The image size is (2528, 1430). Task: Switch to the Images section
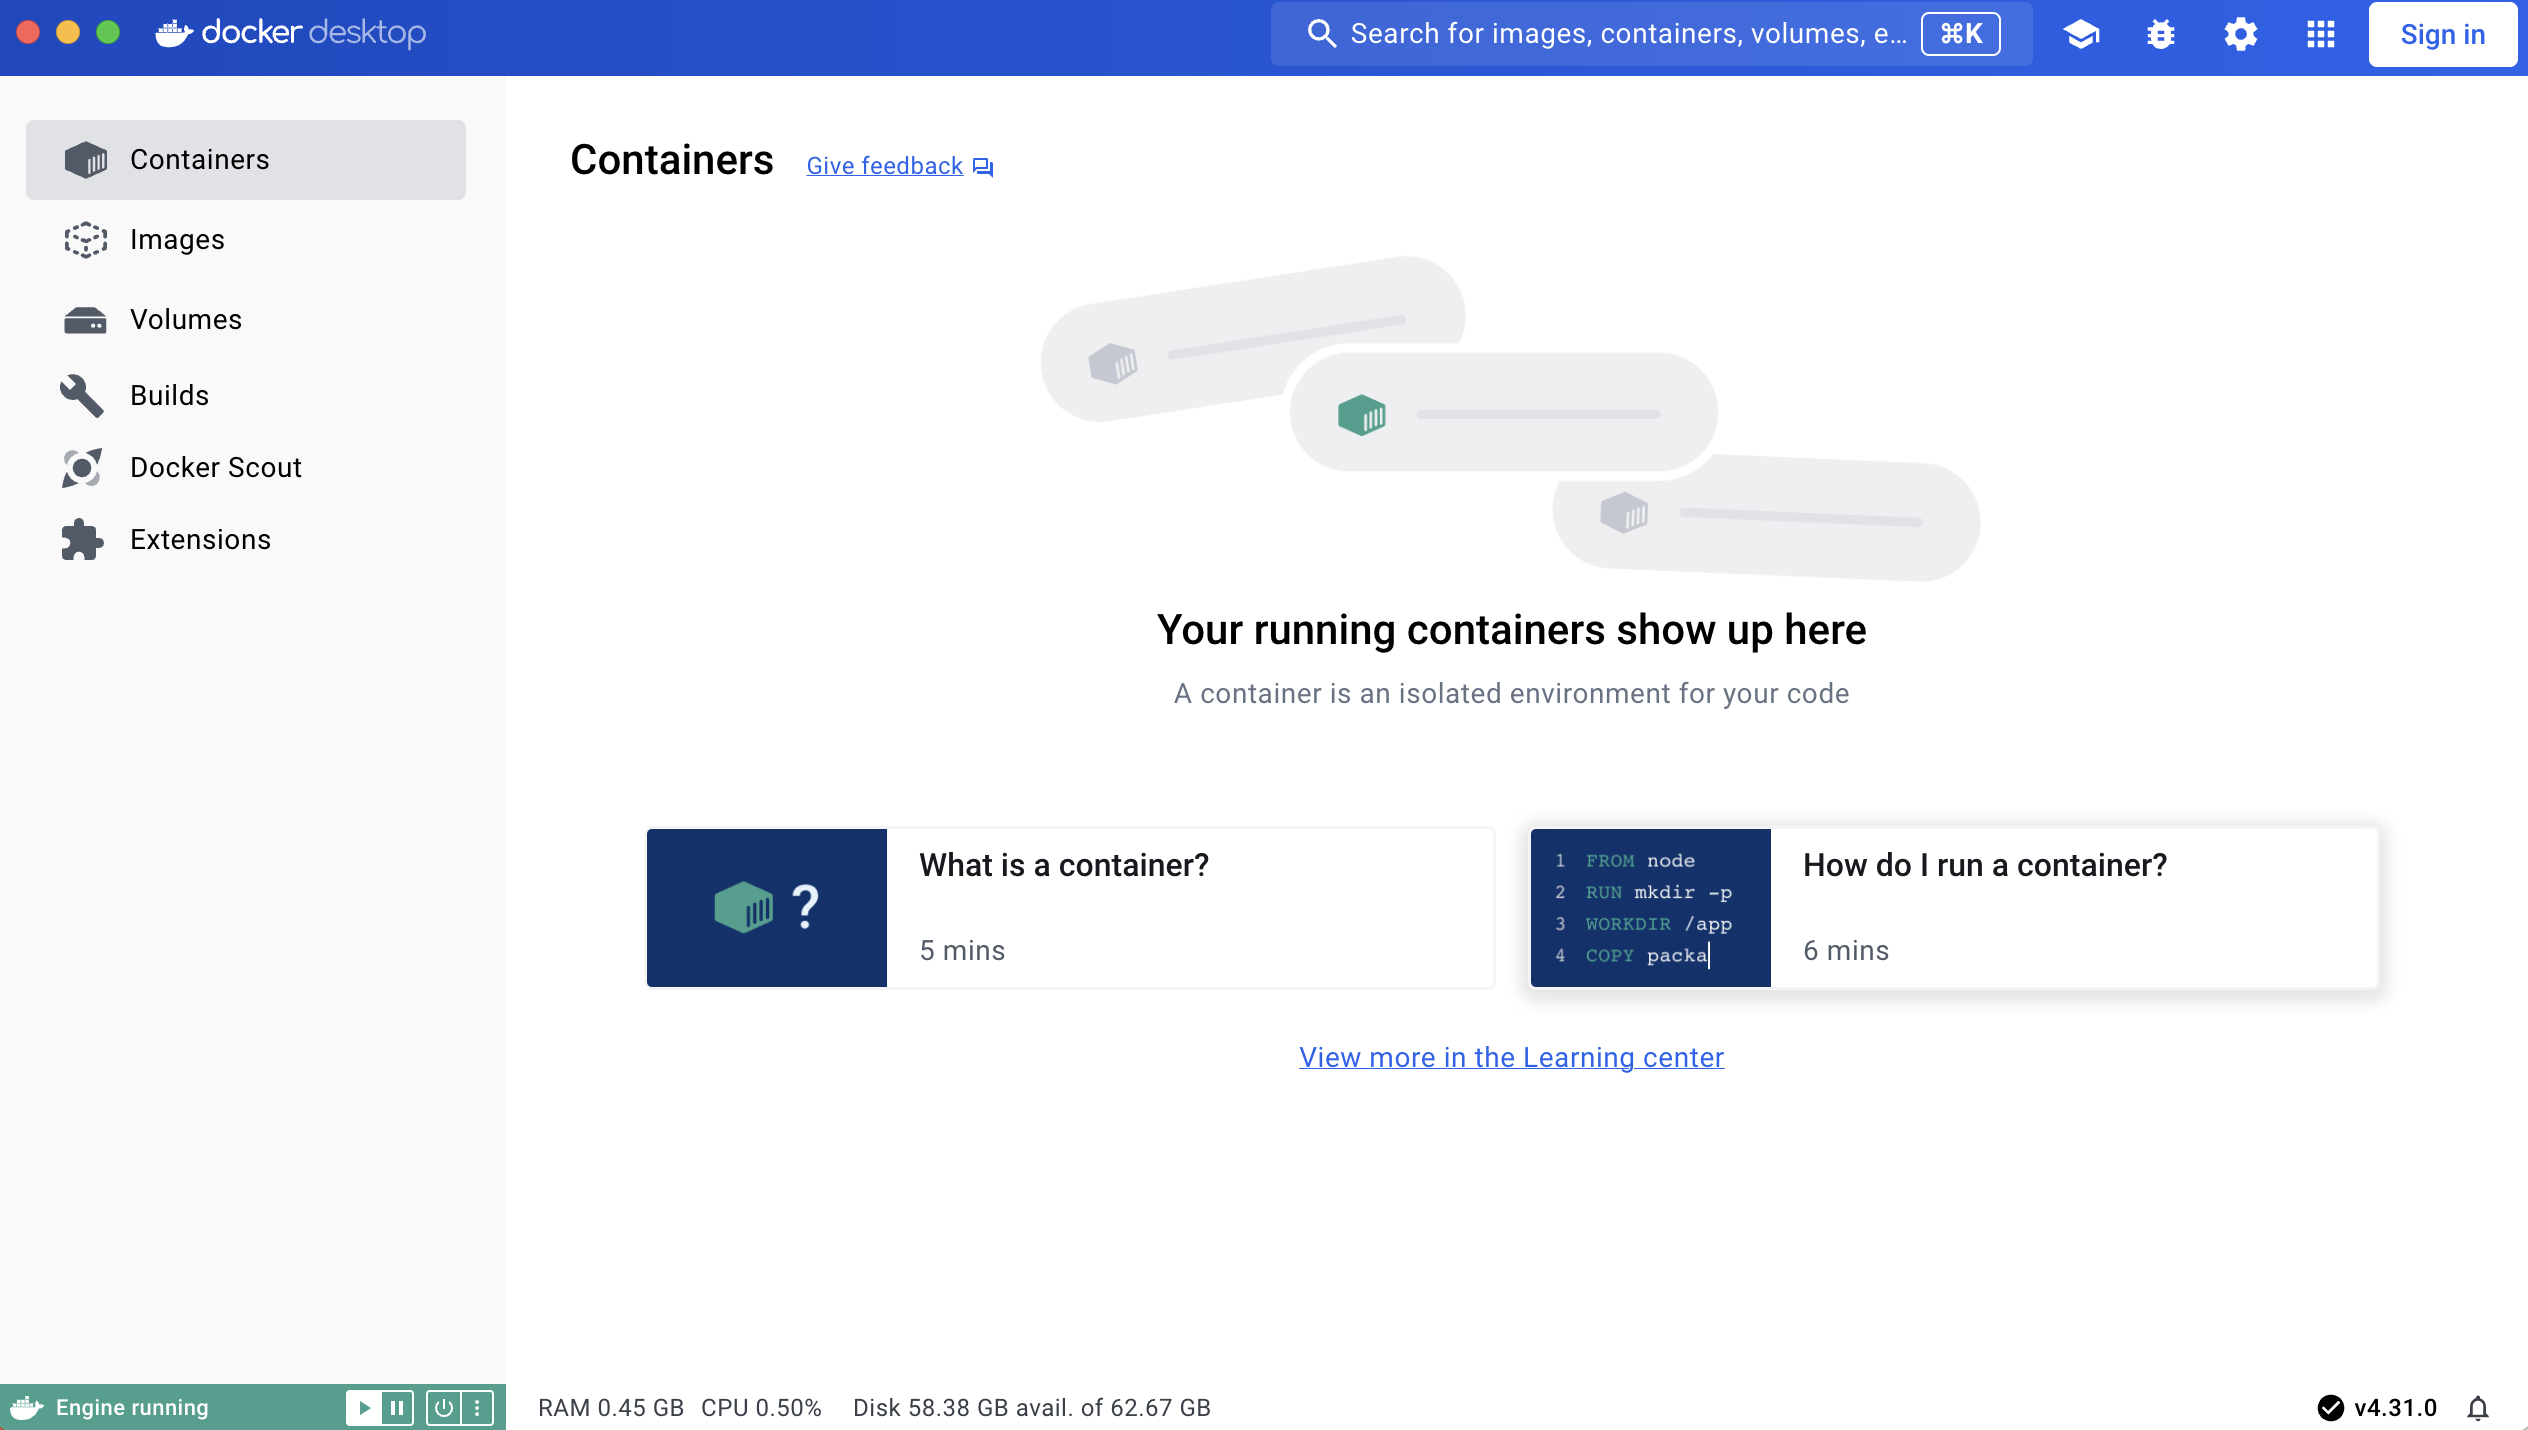coord(177,240)
